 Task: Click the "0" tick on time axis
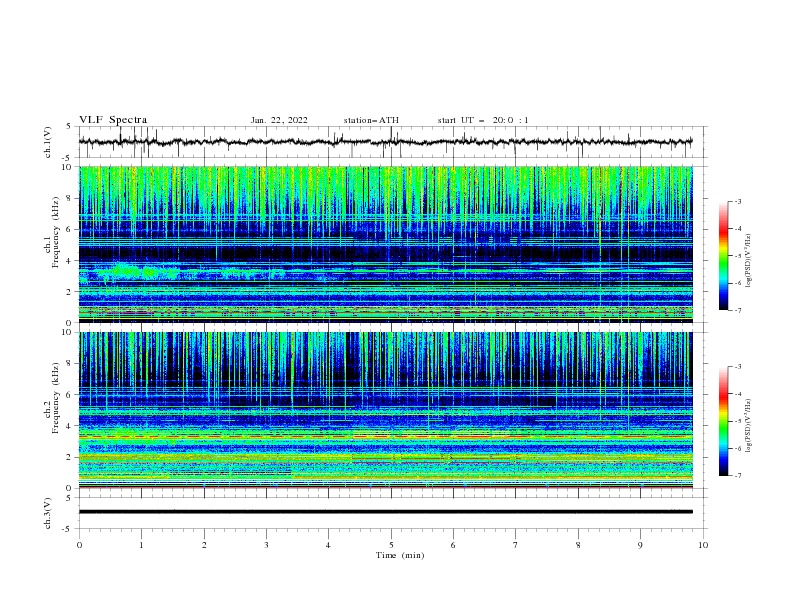click(79, 545)
